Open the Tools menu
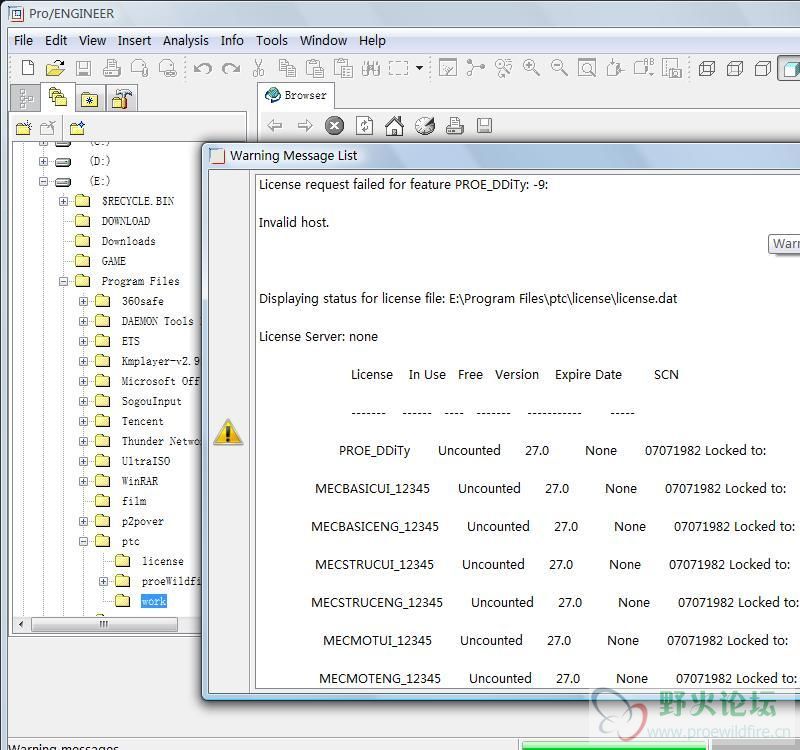The width and height of the screenshot is (800, 750). point(271,40)
